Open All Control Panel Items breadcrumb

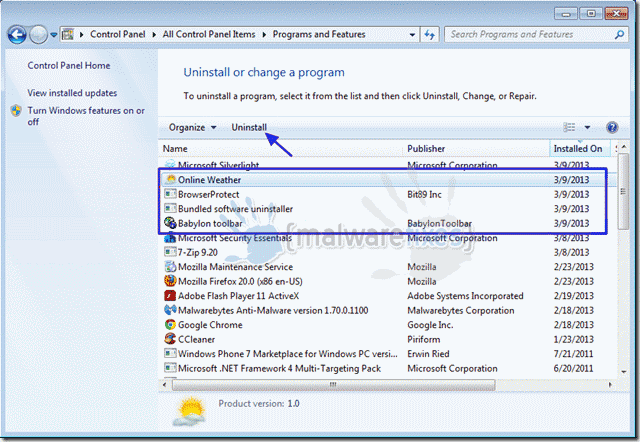point(209,35)
